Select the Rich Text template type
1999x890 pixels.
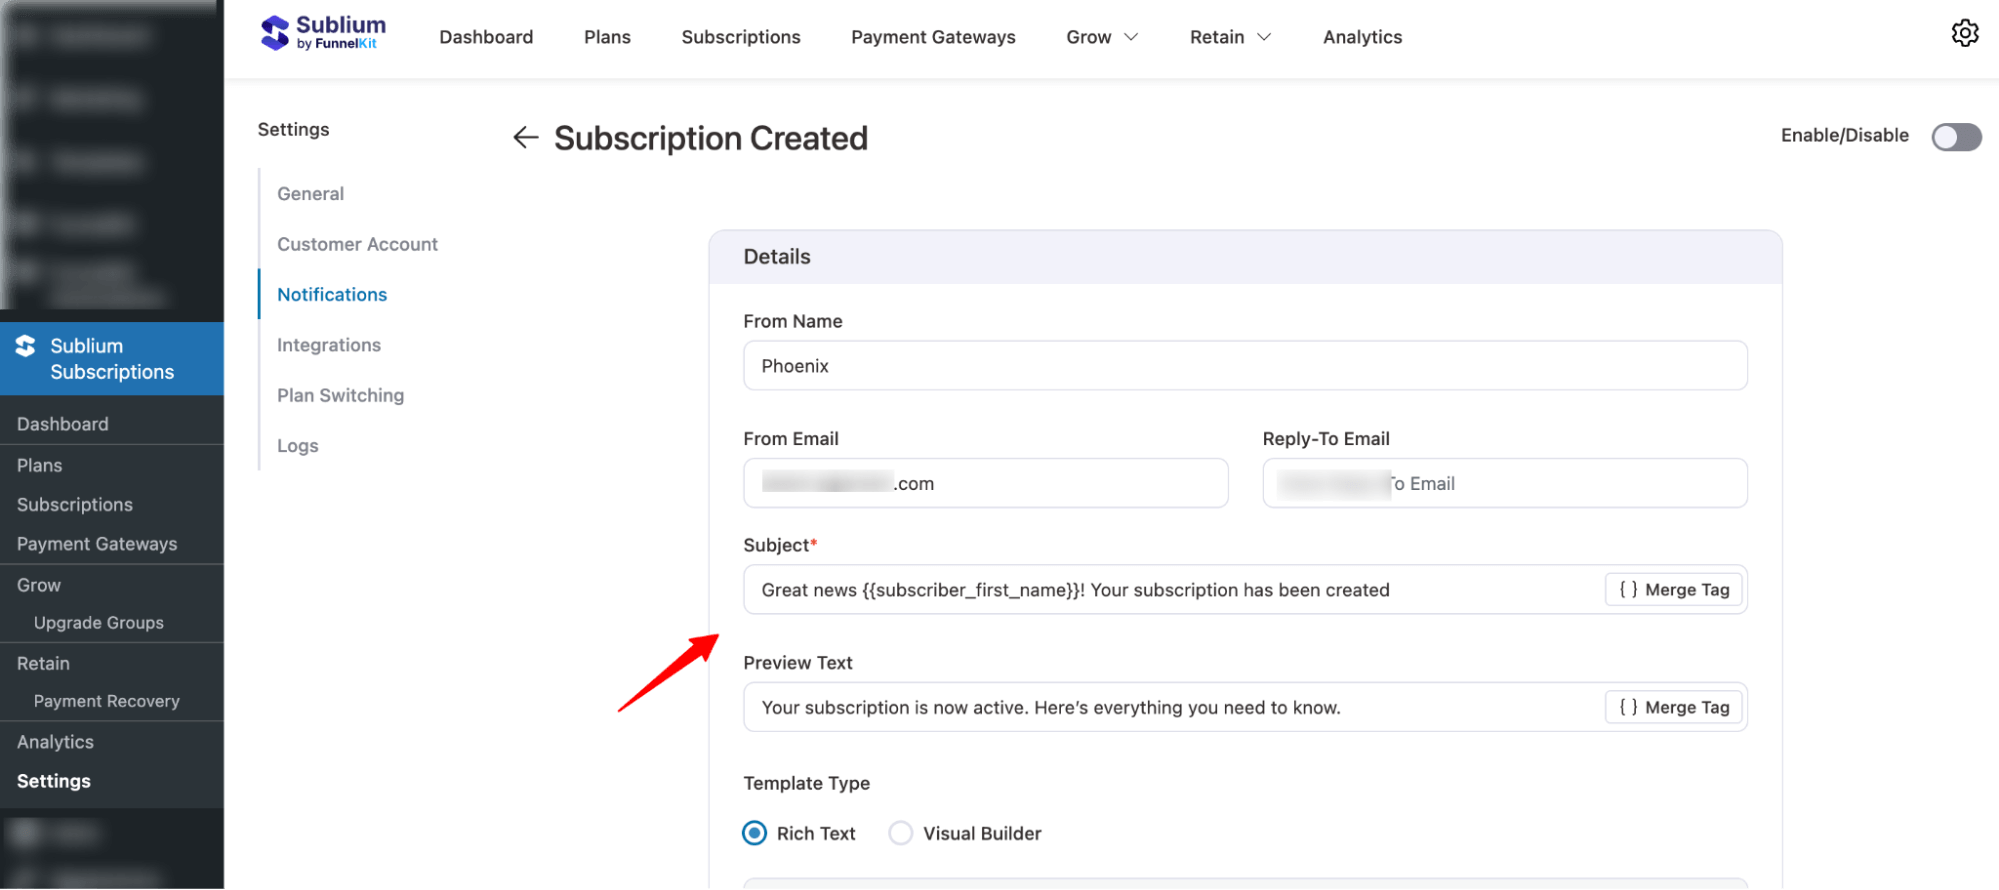(x=753, y=832)
